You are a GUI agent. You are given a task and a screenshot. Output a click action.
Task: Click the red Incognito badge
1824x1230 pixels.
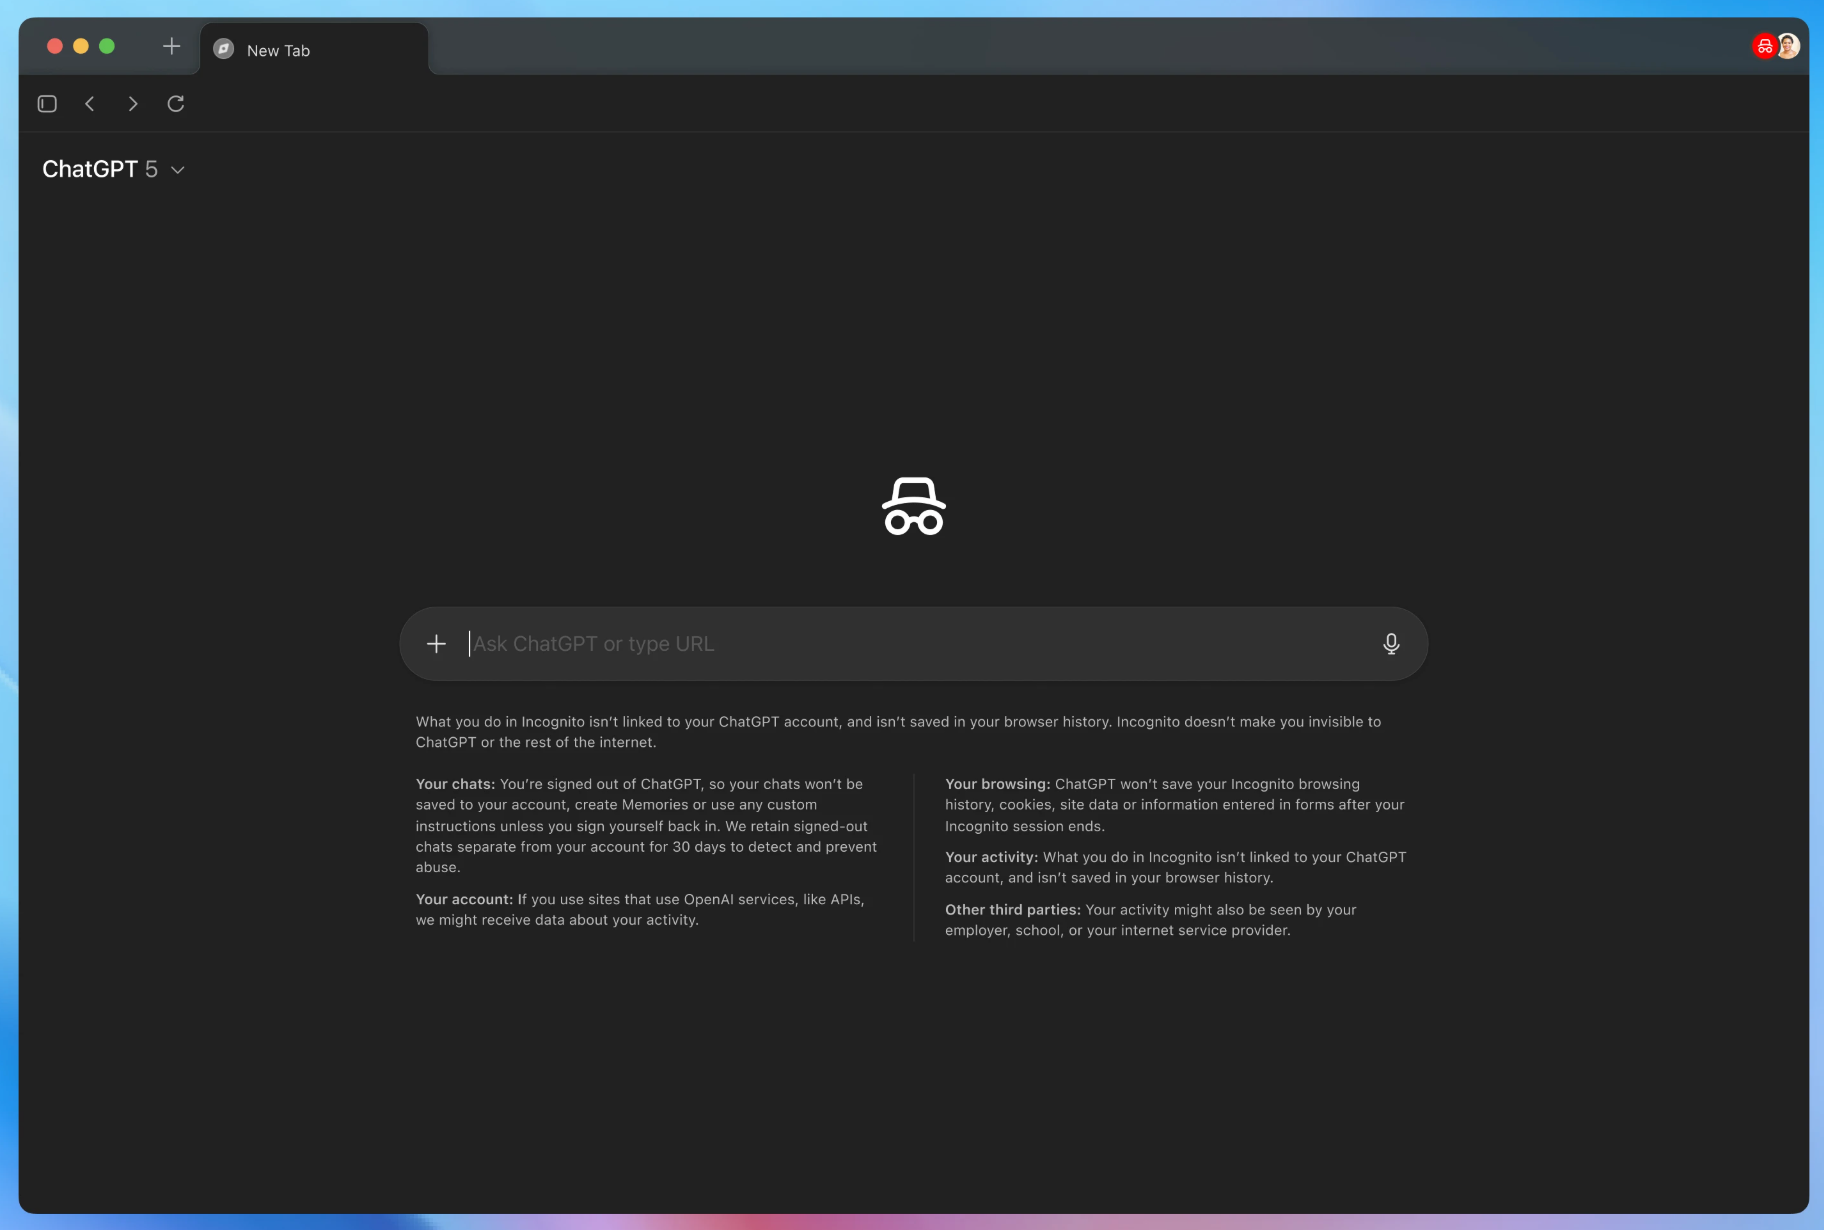[x=1764, y=46]
